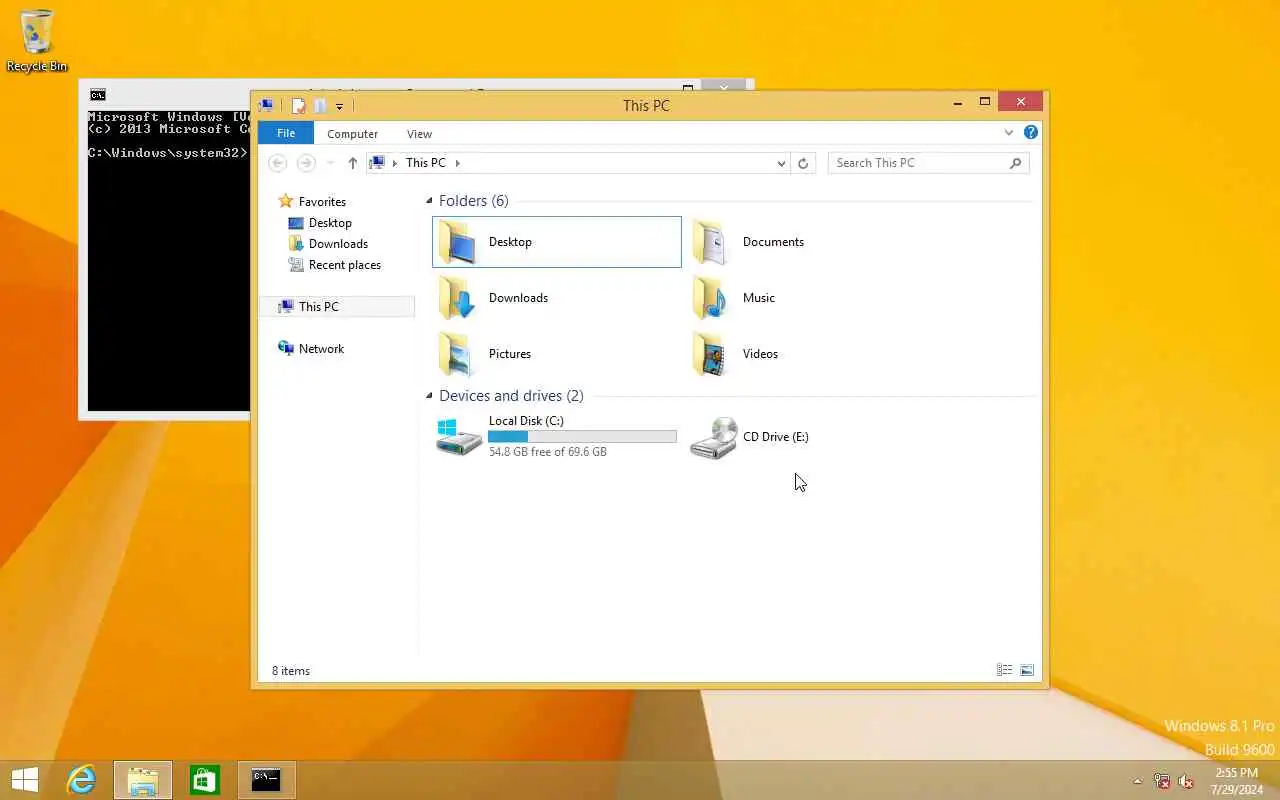Open Windows Start button
This screenshot has height=800, width=1280.
tap(24, 780)
